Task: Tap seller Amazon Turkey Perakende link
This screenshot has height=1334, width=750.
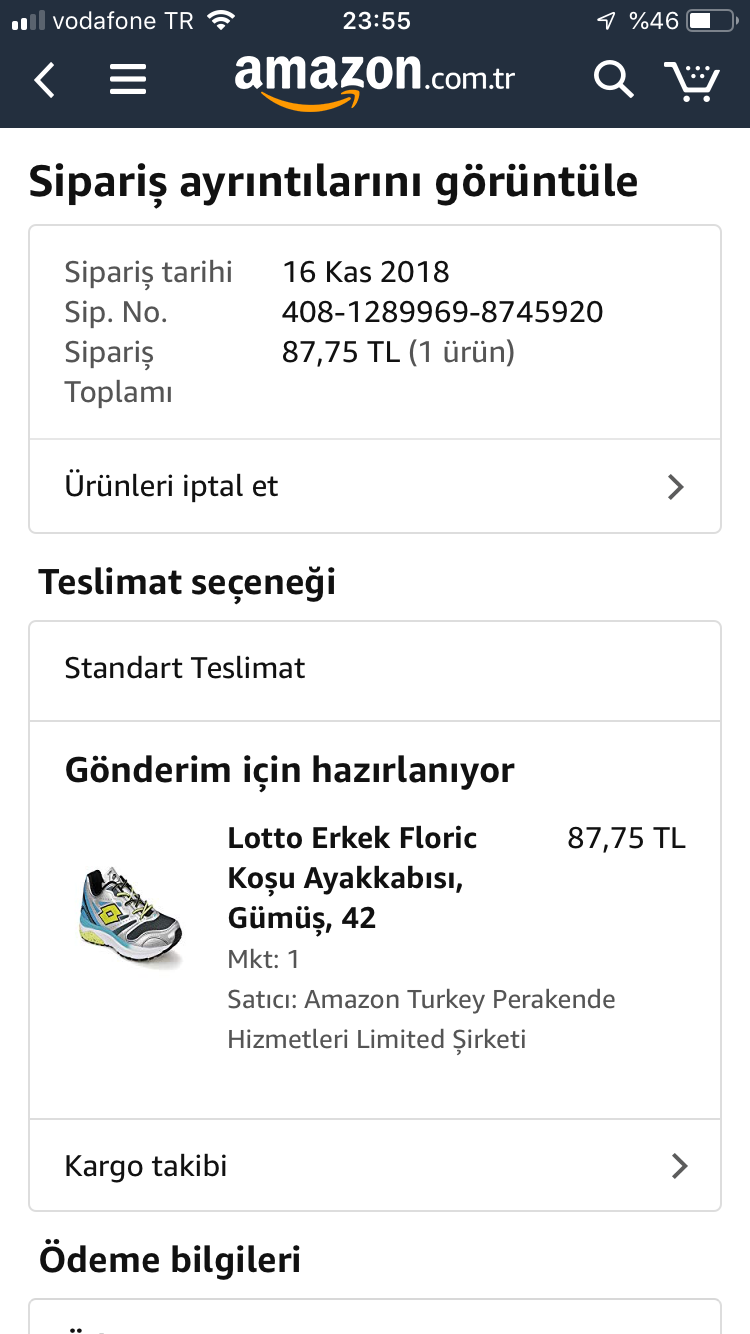Action: (x=421, y=1019)
